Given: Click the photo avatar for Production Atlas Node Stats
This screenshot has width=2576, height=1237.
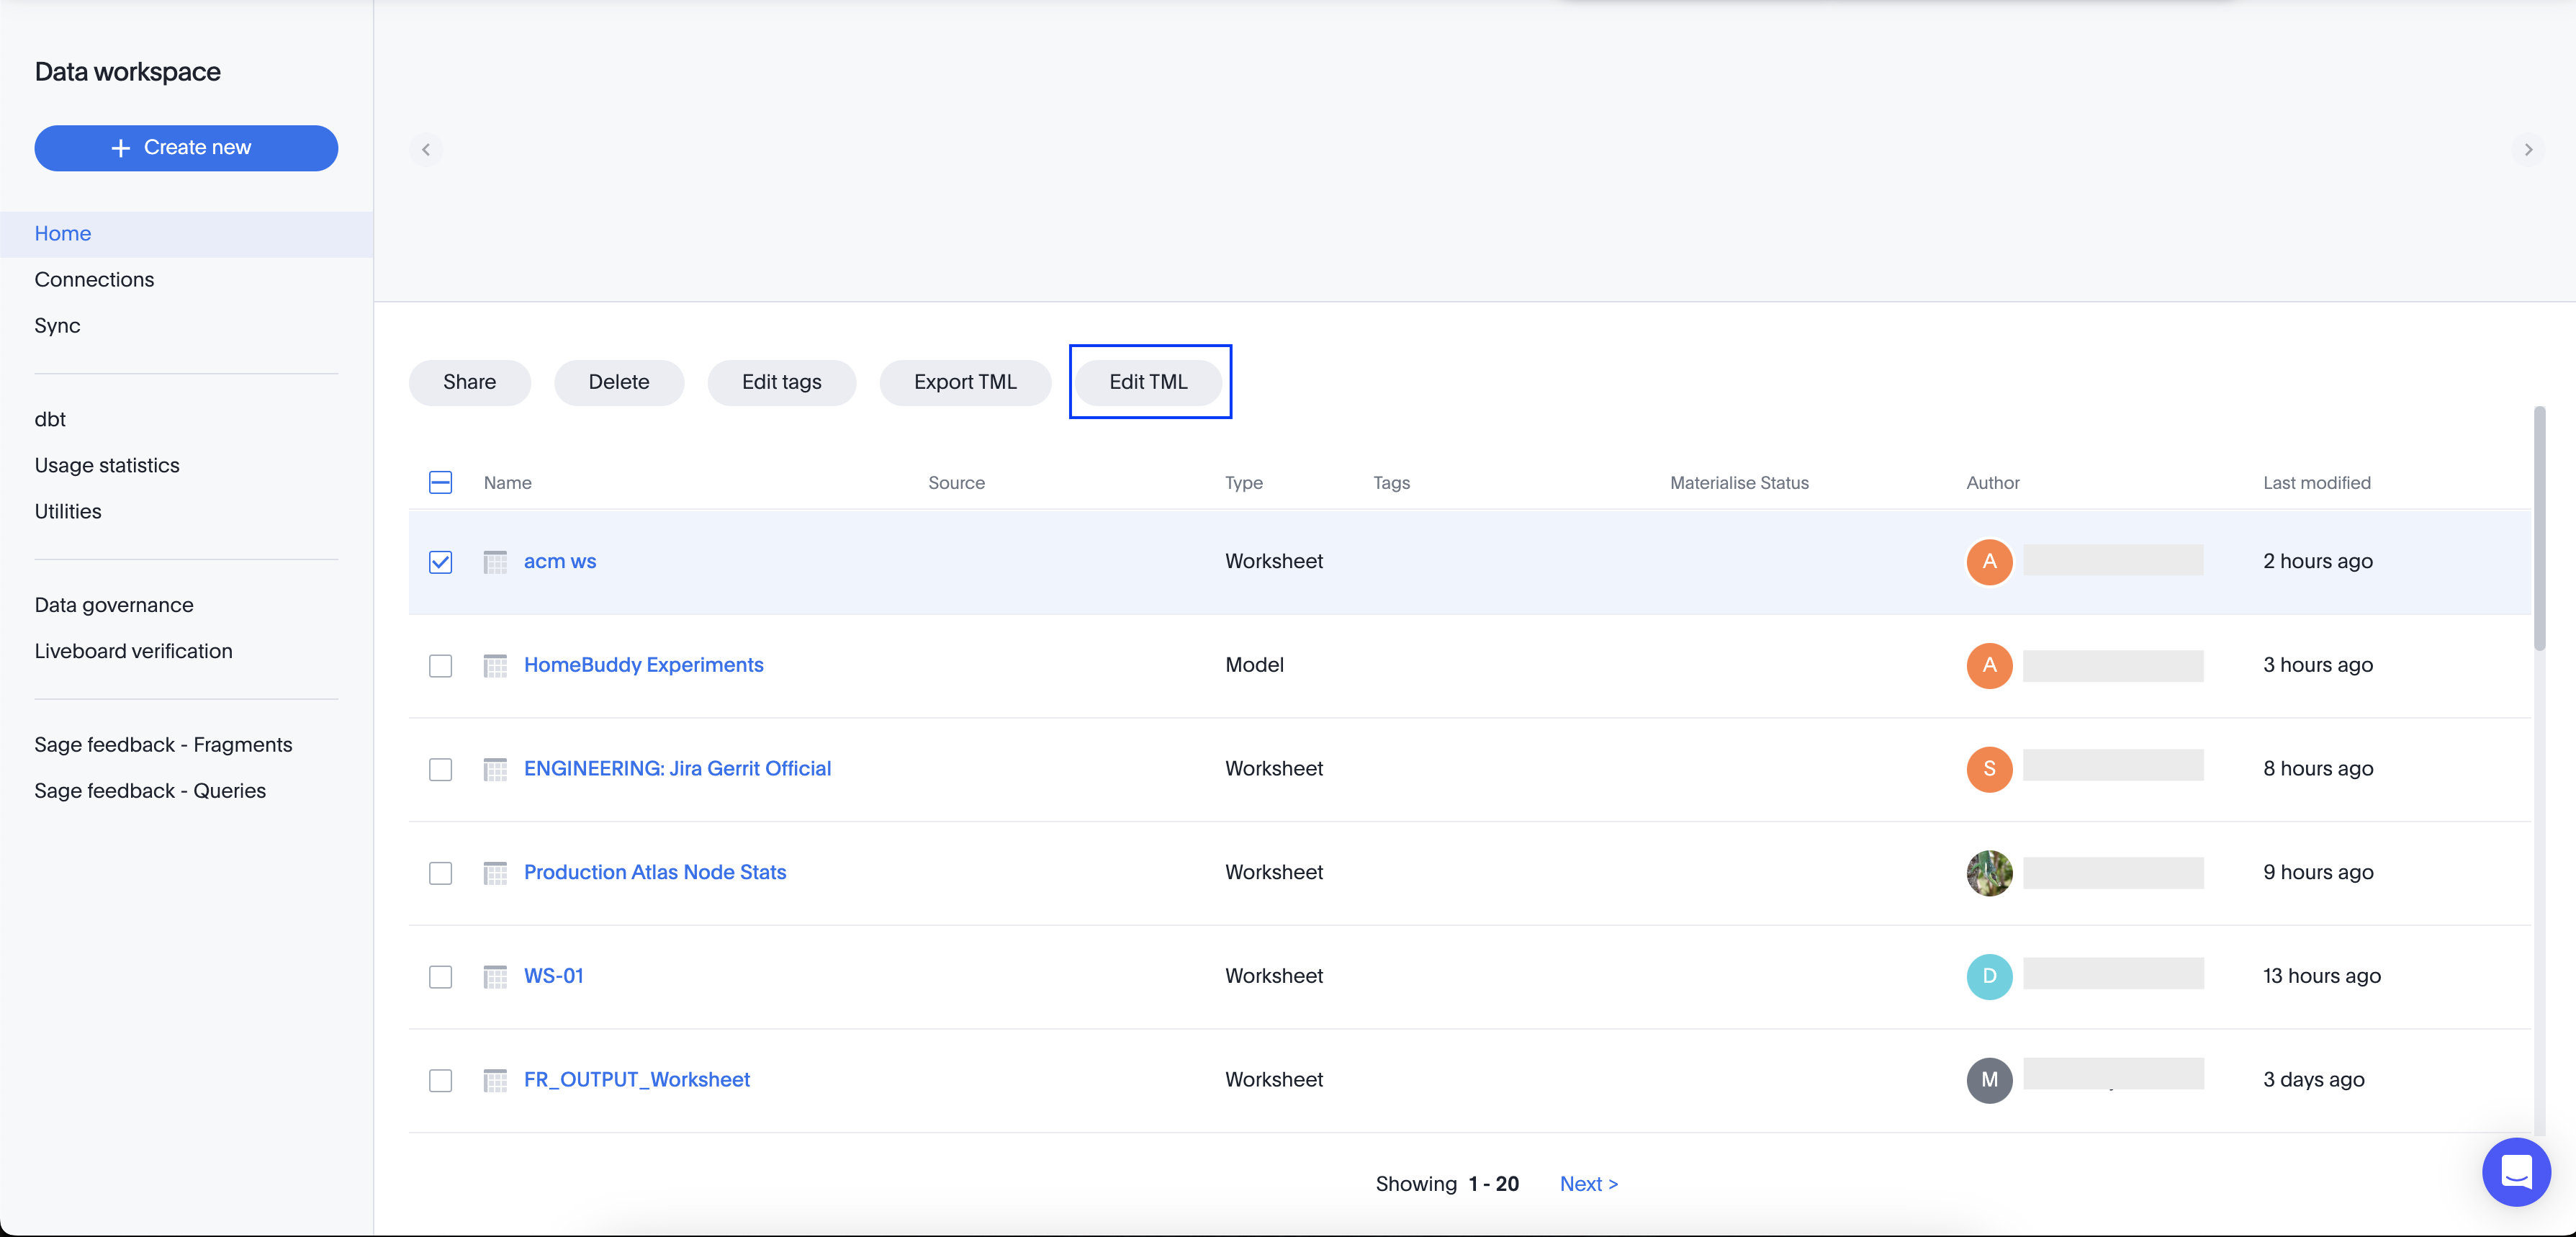Looking at the screenshot, I should 1989,873.
